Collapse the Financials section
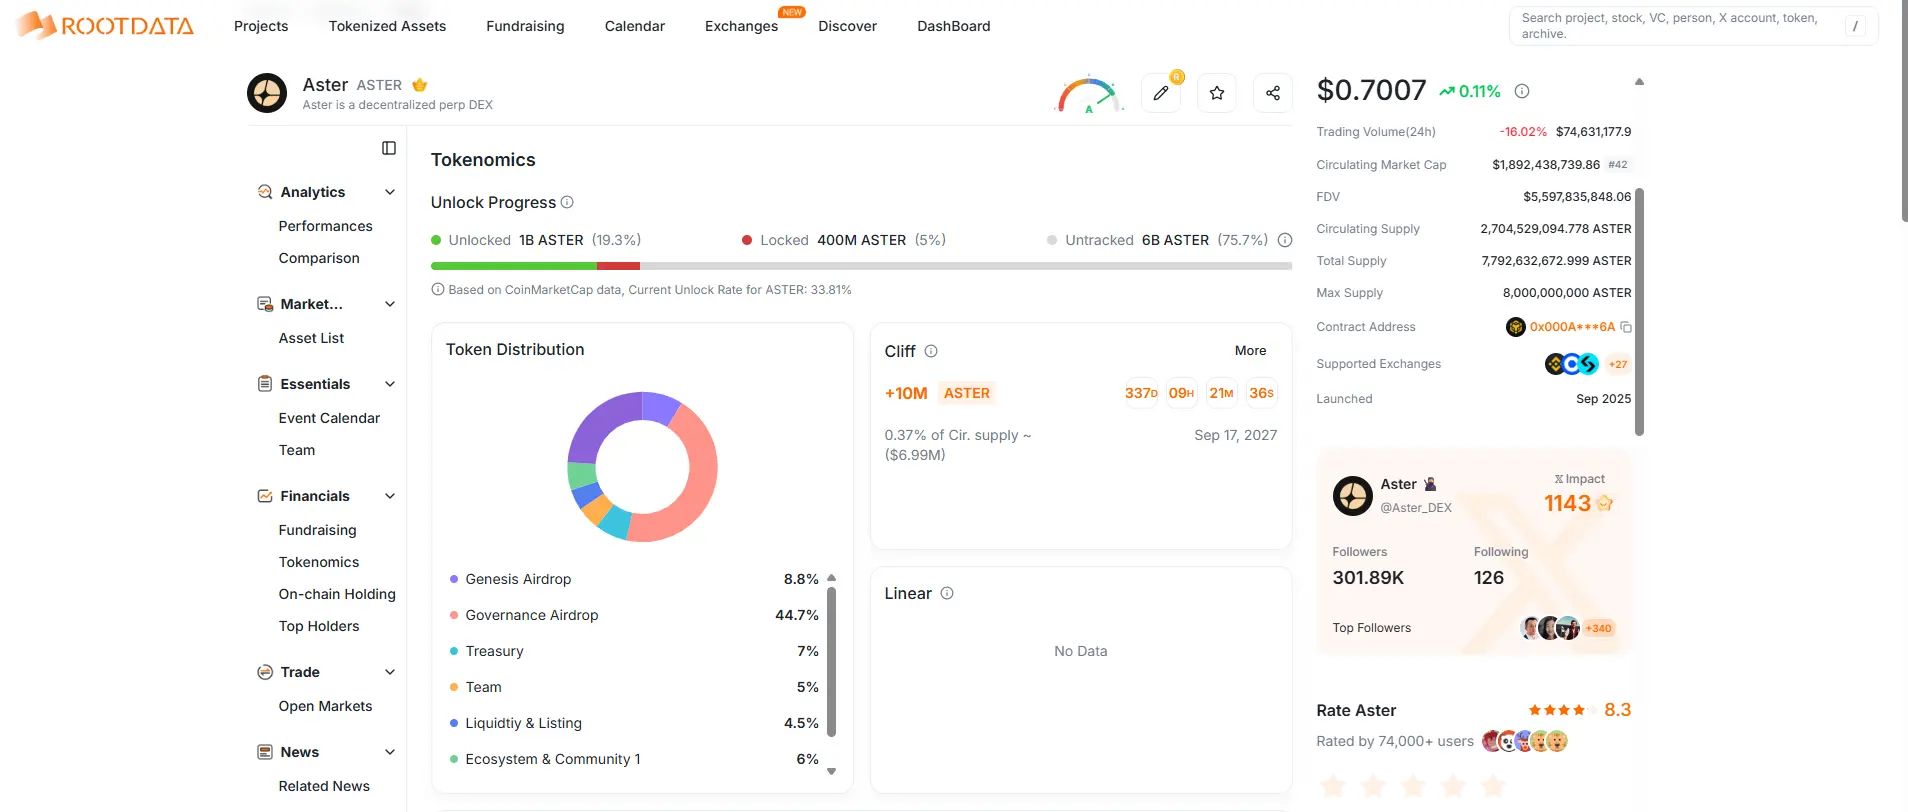Image resolution: width=1908 pixels, height=812 pixels. (390, 496)
